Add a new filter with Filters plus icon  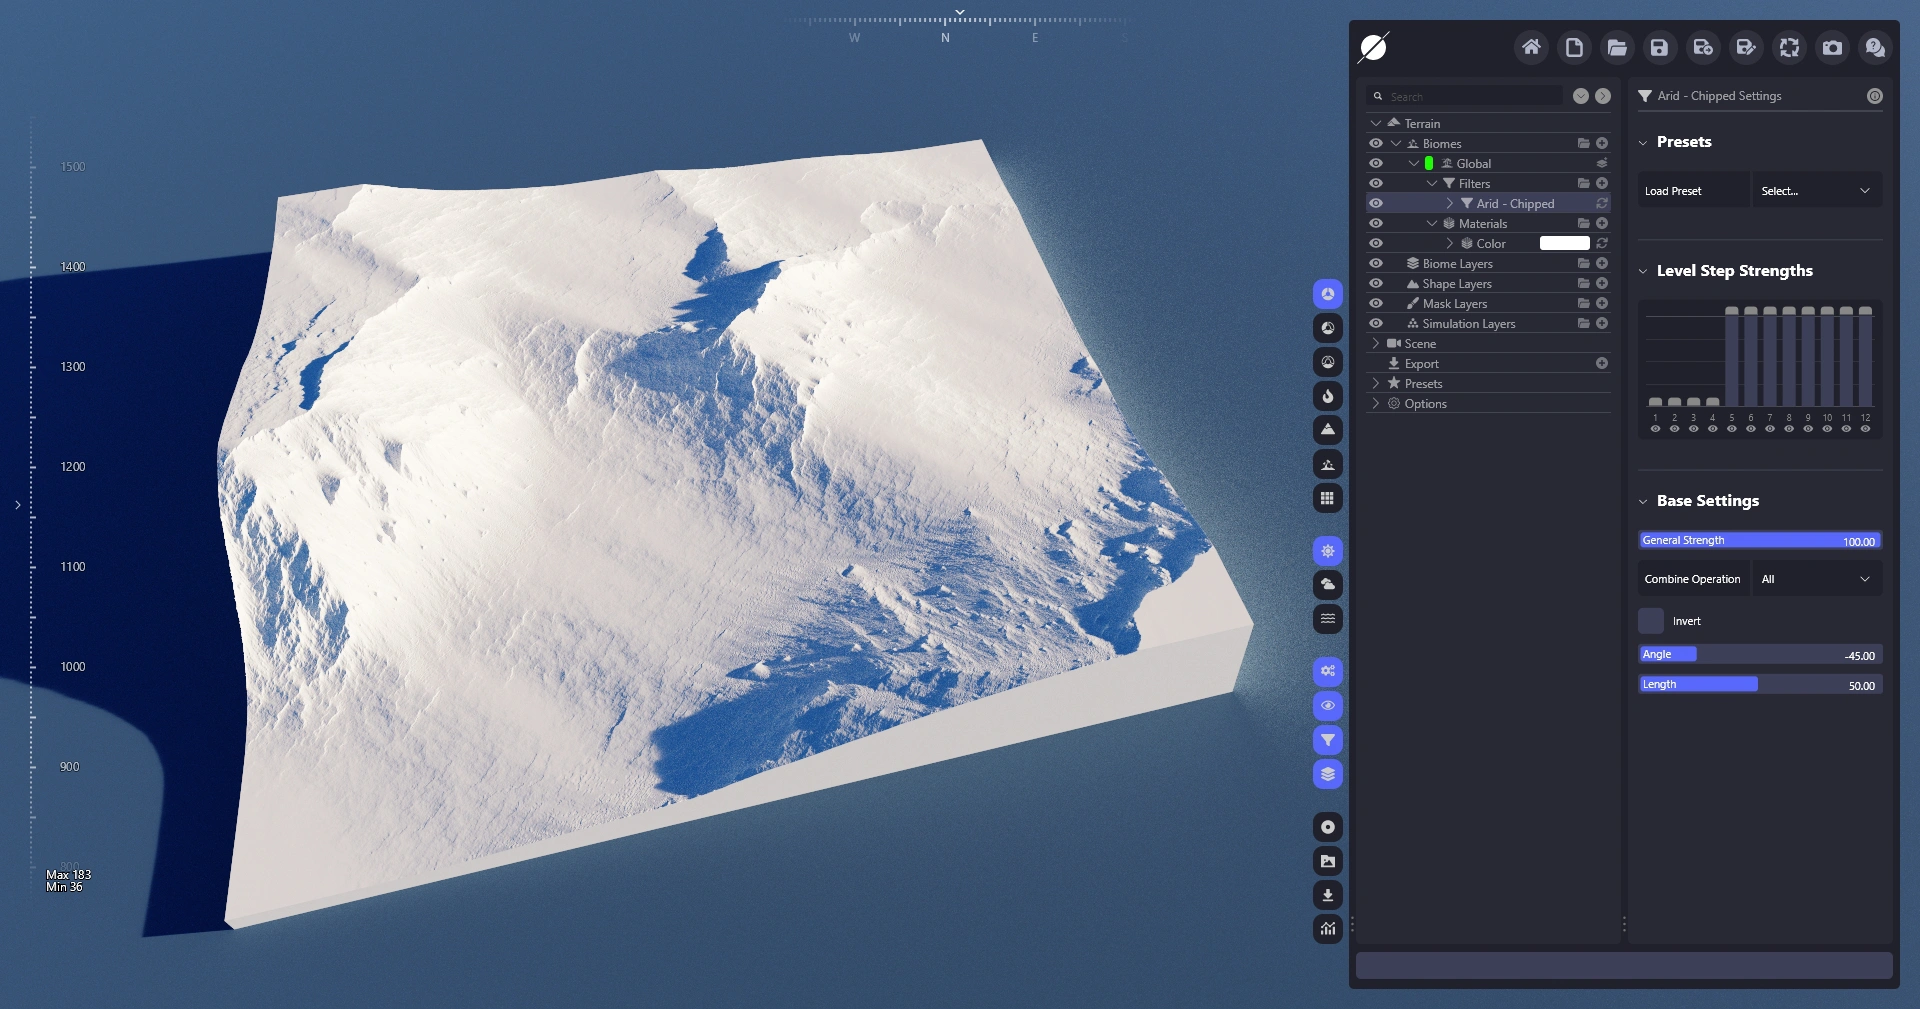[x=1602, y=183]
